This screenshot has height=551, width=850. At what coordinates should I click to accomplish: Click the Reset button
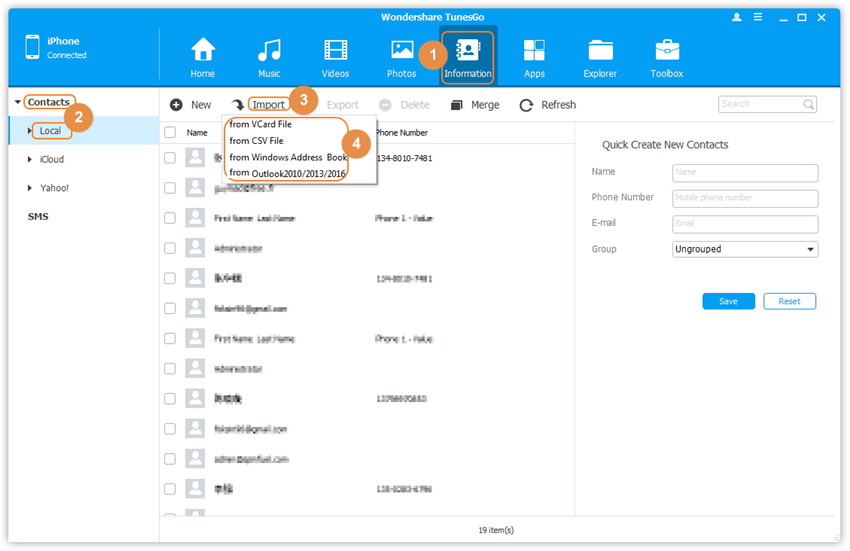(x=789, y=301)
